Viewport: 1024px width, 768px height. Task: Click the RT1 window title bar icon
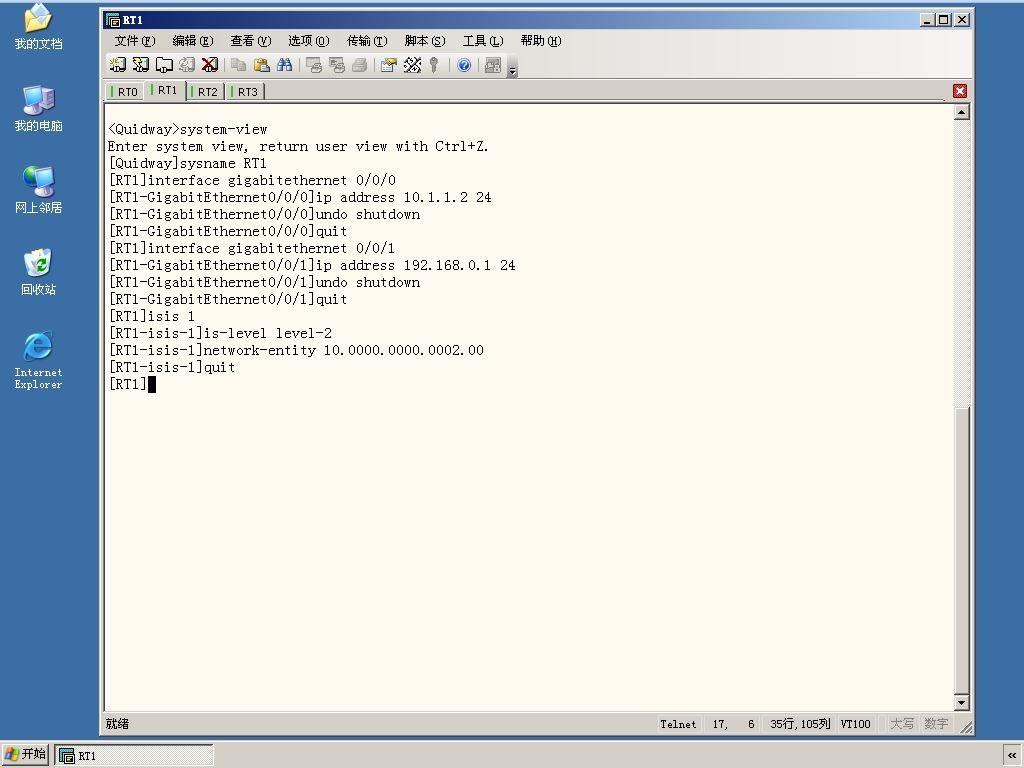point(112,20)
